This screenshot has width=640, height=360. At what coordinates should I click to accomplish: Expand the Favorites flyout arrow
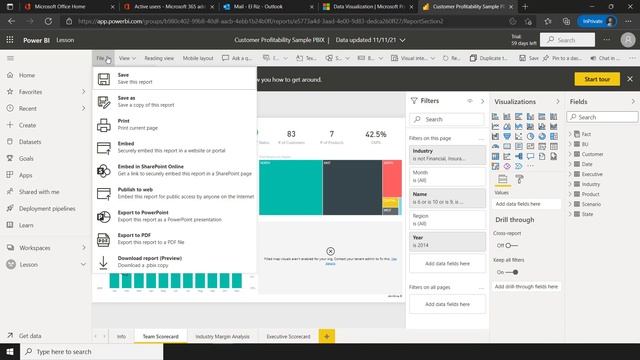click(x=83, y=92)
